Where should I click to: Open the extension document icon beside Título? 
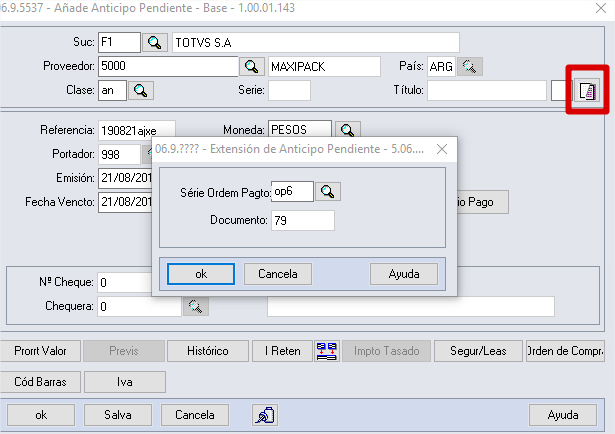(x=587, y=91)
